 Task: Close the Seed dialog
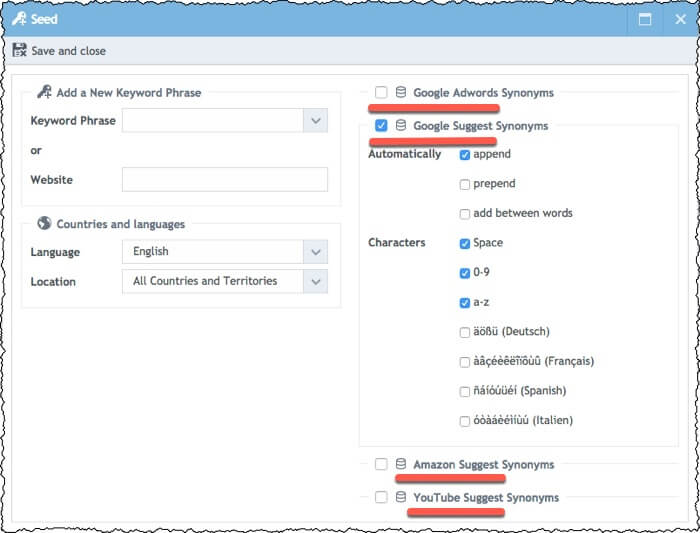point(680,19)
